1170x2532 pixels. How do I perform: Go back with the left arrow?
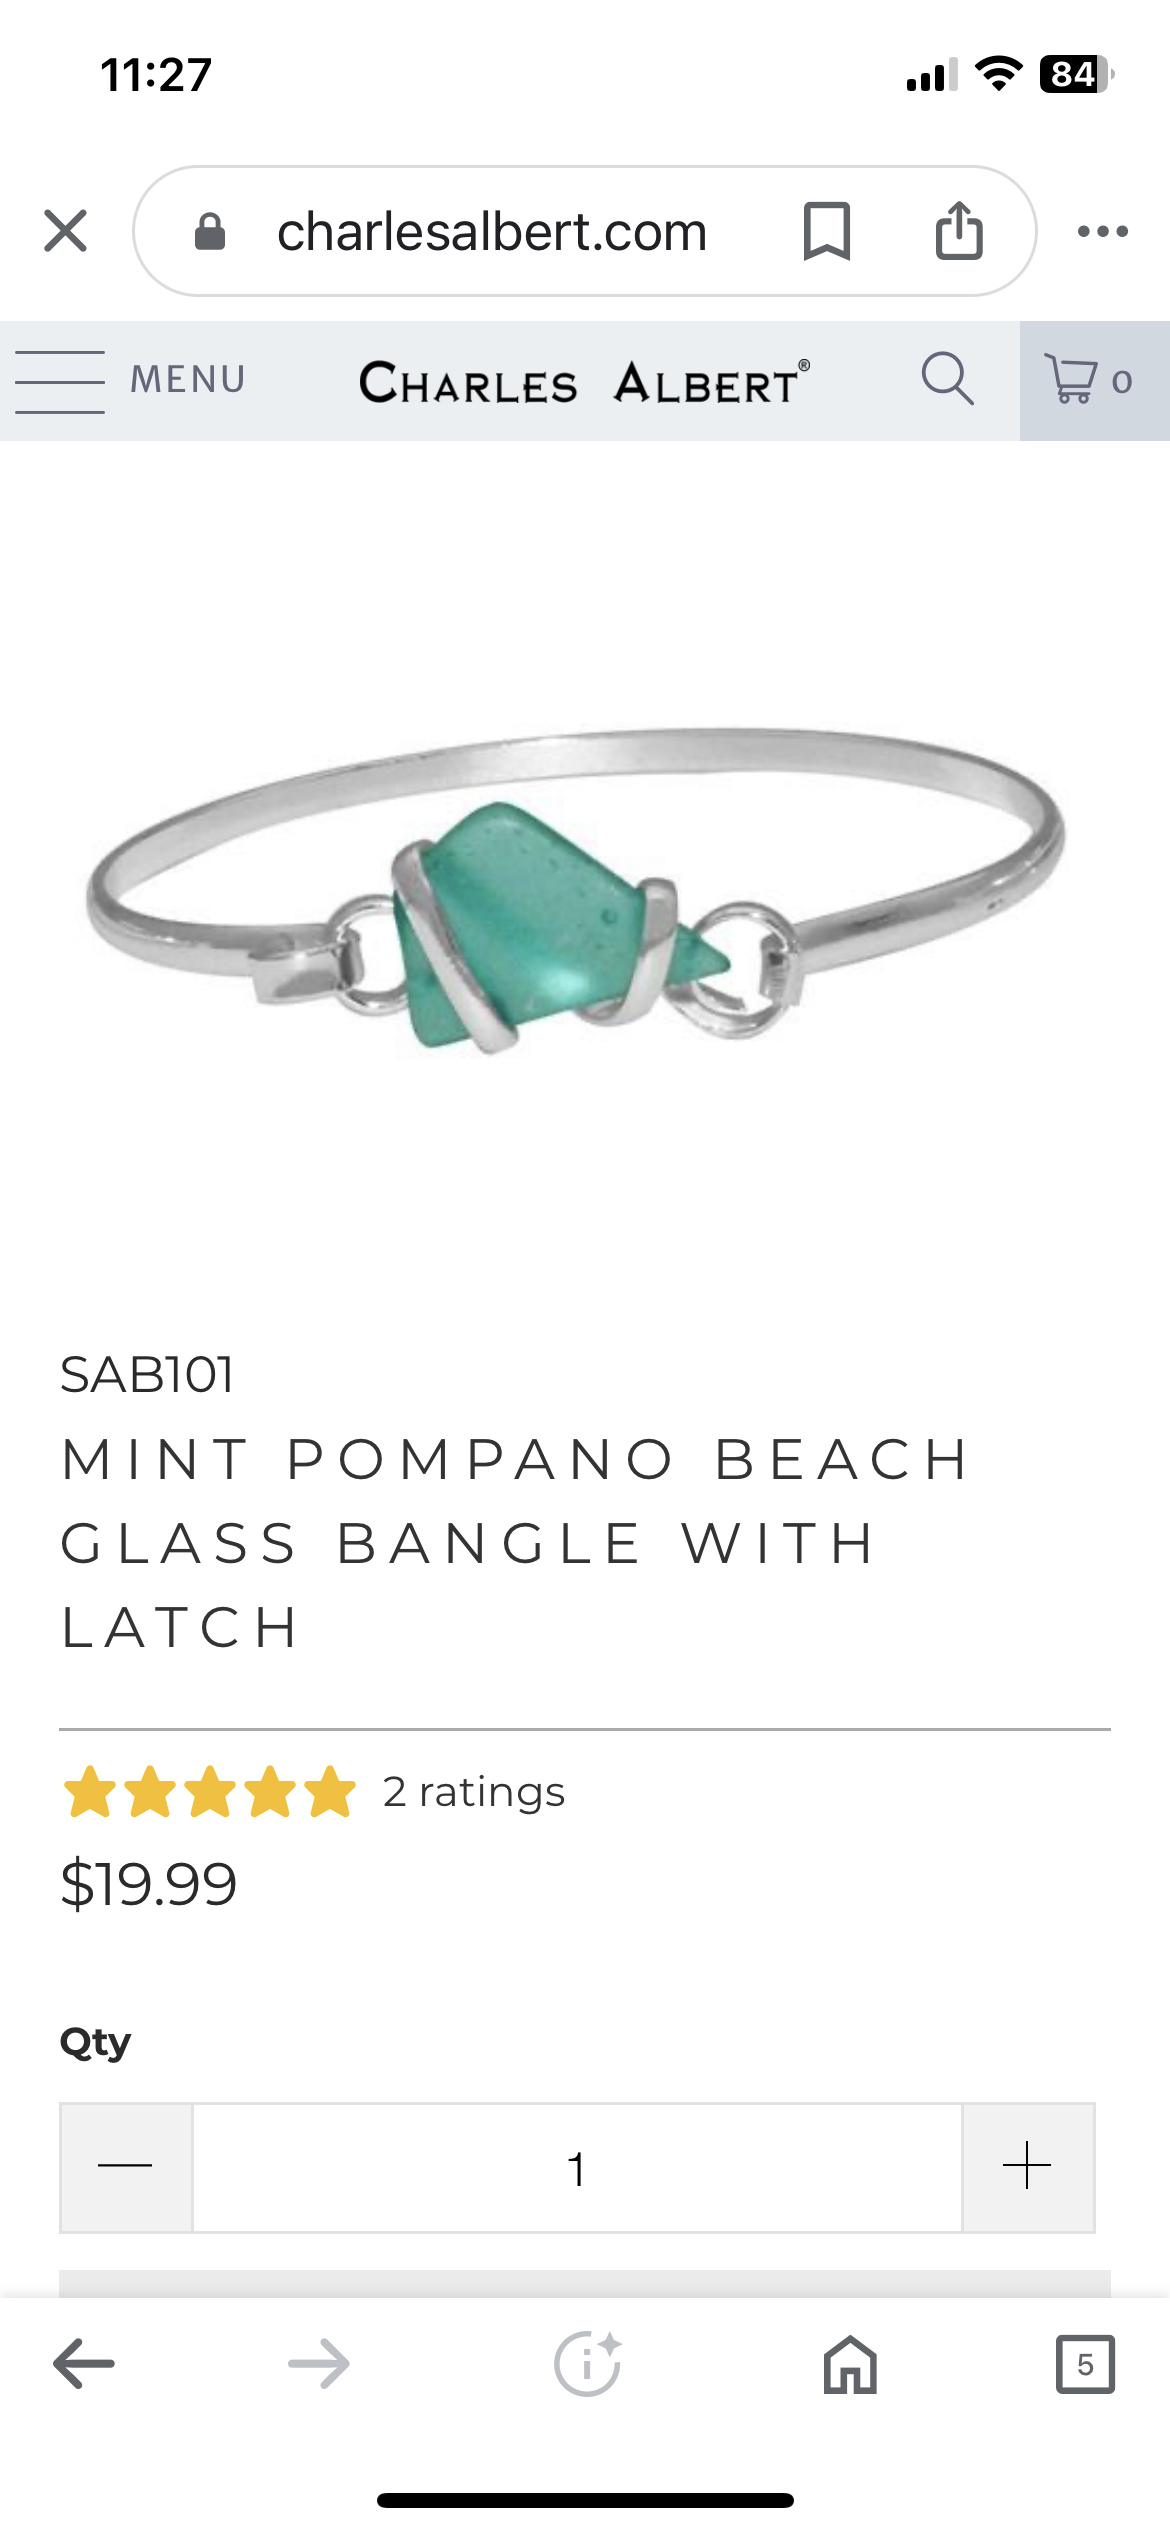pyautogui.click(x=84, y=2364)
